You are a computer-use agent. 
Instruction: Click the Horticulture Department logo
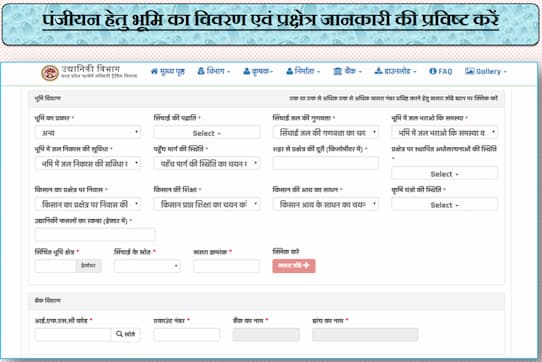[x=50, y=73]
